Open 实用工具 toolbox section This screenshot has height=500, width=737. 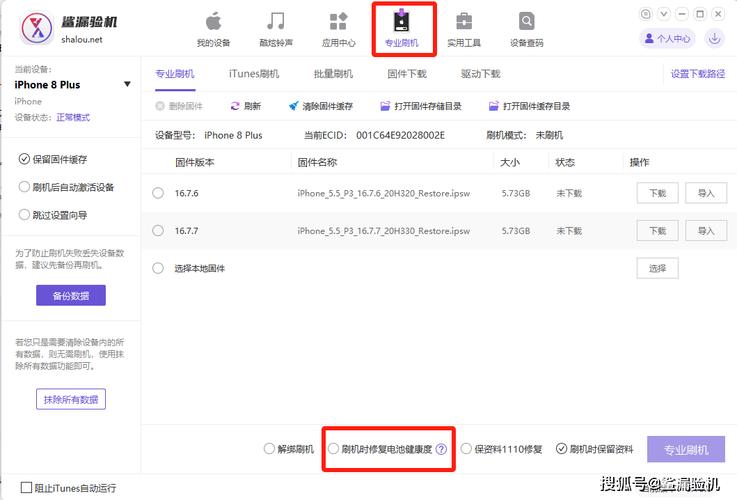point(464,29)
